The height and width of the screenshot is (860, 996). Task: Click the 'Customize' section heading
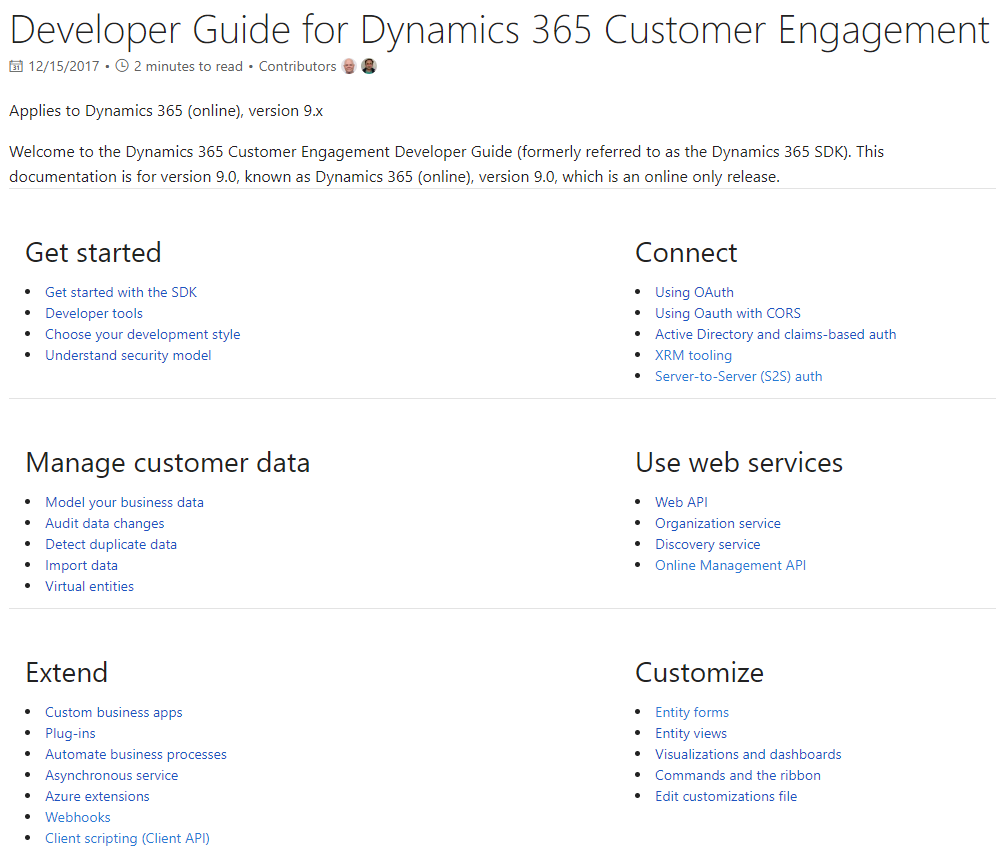click(699, 673)
